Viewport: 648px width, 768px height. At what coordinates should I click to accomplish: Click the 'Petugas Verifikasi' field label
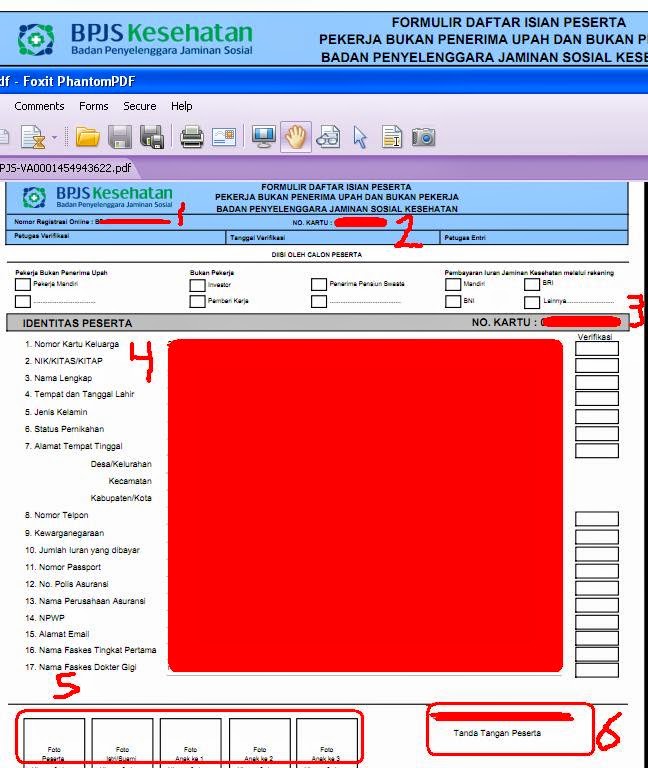42,236
